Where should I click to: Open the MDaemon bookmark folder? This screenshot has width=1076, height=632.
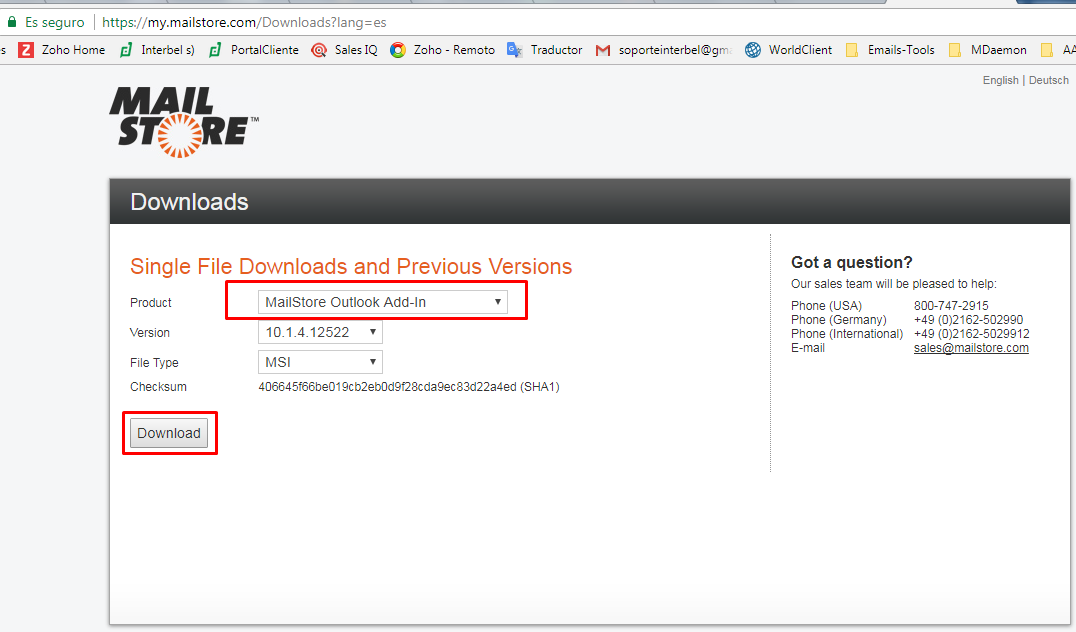tap(987, 50)
